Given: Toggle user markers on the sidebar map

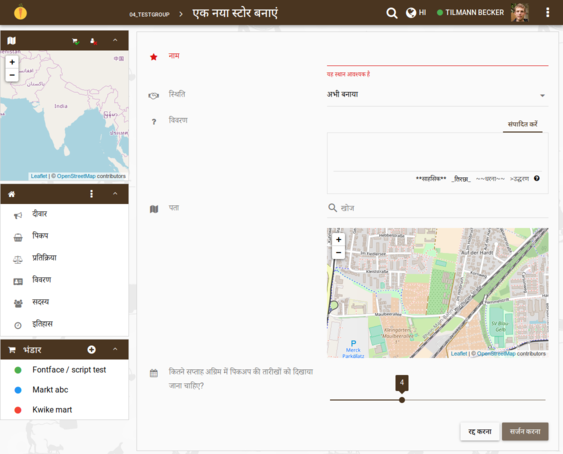Looking at the screenshot, I should pos(93,41).
